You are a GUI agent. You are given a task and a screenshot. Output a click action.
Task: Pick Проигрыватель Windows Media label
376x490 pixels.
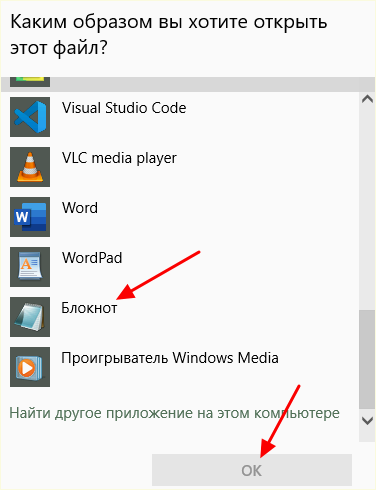[170, 358]
